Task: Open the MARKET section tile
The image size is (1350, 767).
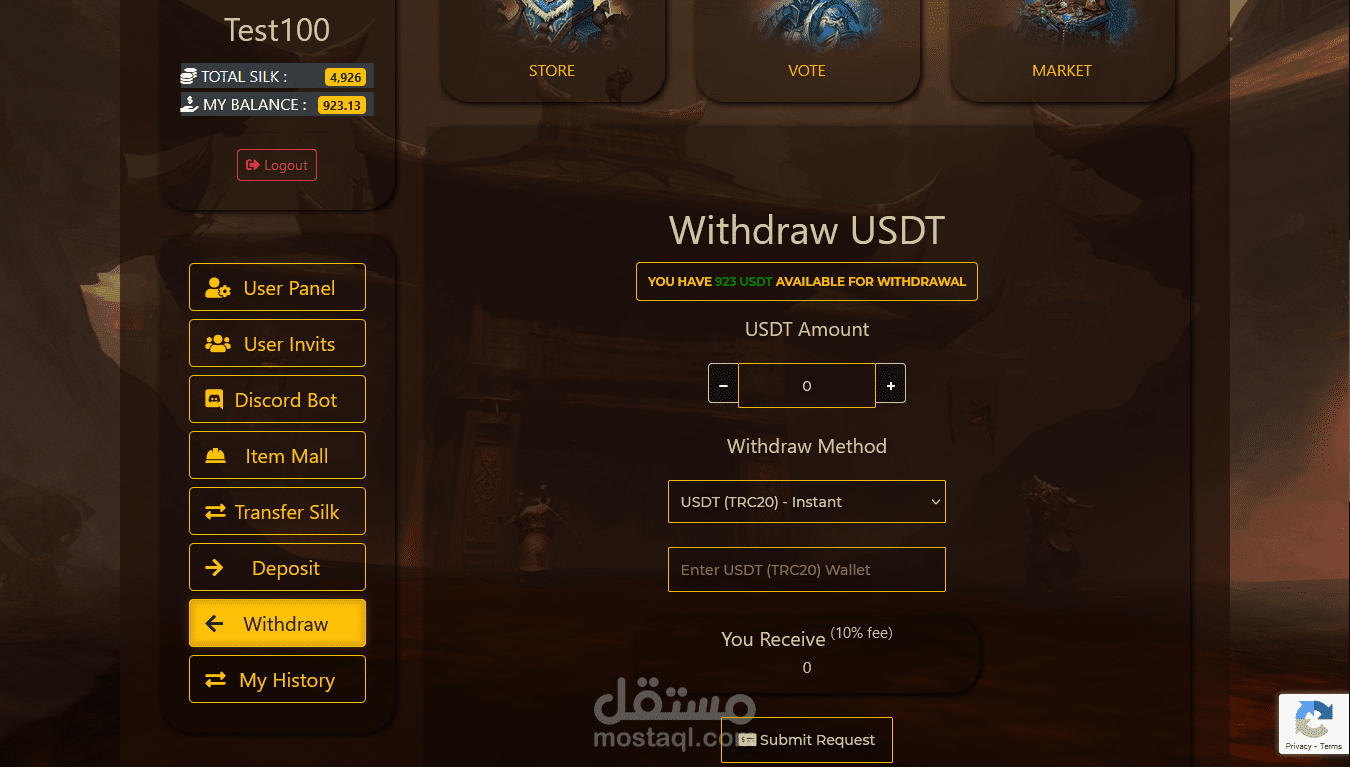Action: click(x=1062, y=50)
